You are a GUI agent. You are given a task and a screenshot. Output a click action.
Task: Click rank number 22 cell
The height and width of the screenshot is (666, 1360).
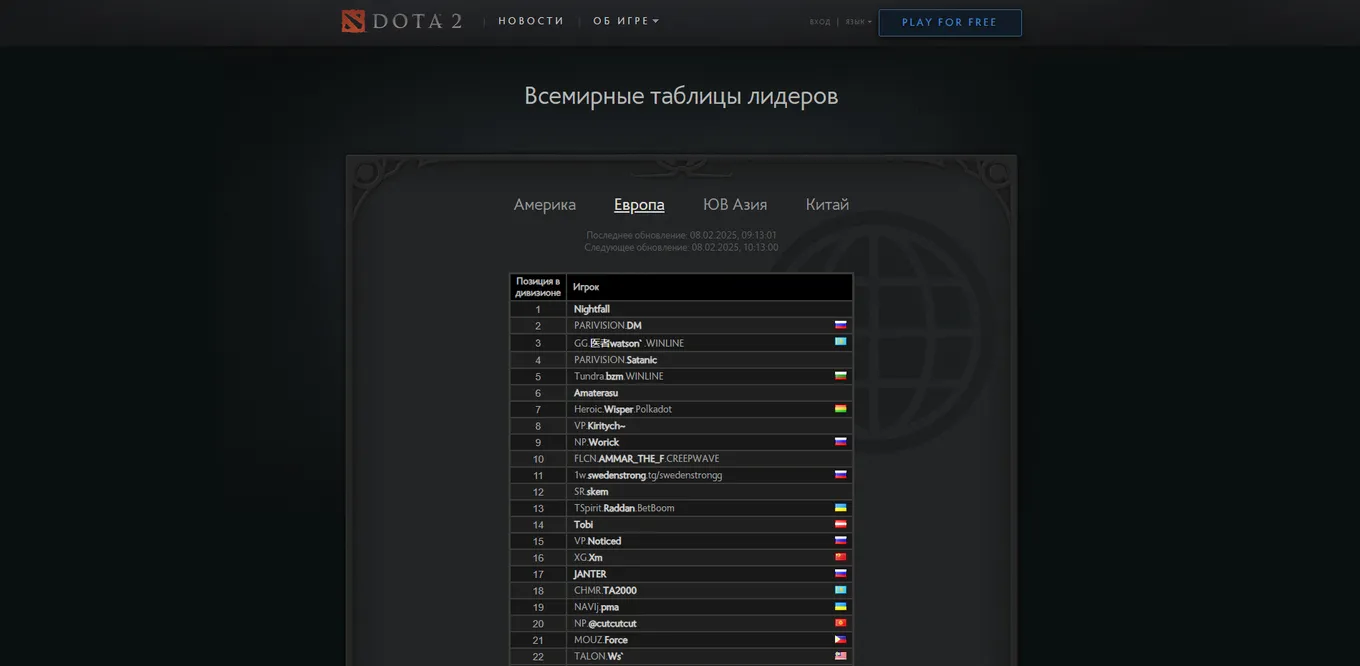538,656
